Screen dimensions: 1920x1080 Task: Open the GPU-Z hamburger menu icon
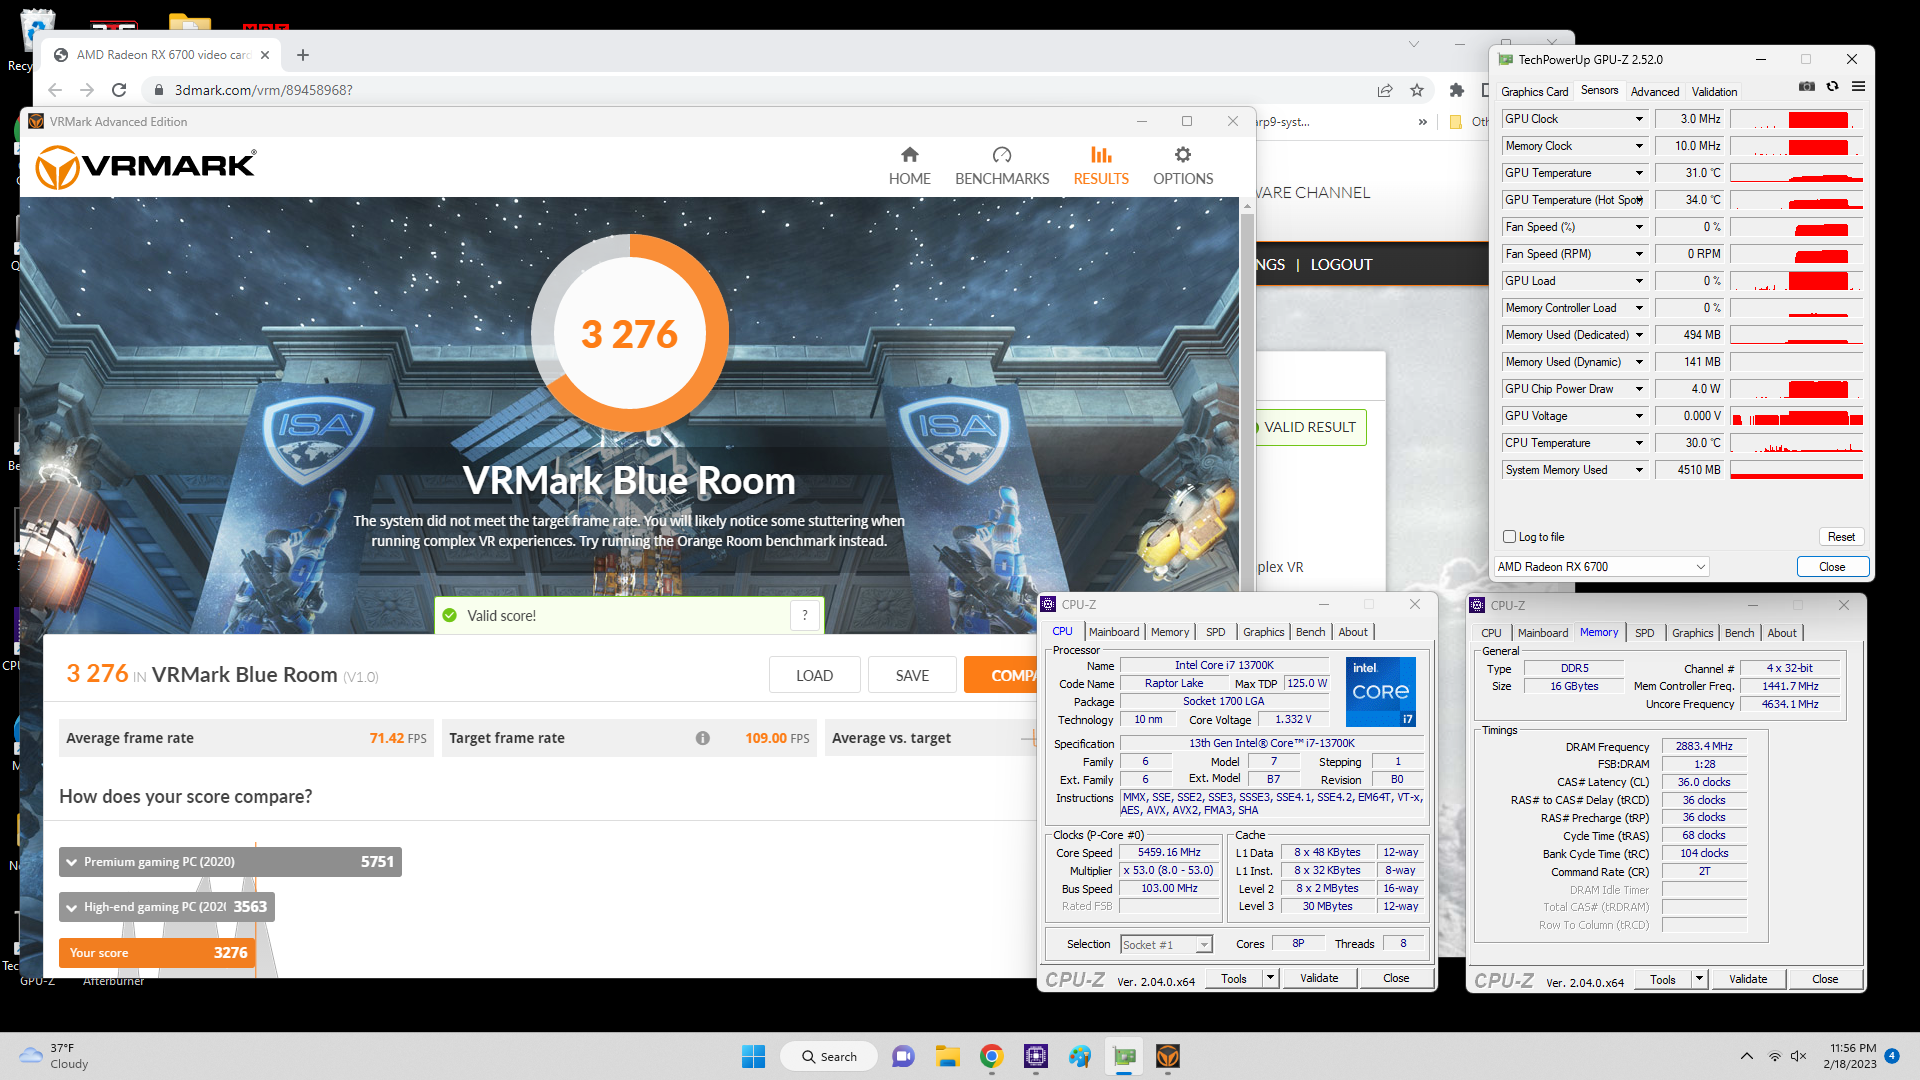click(1858, 87)
